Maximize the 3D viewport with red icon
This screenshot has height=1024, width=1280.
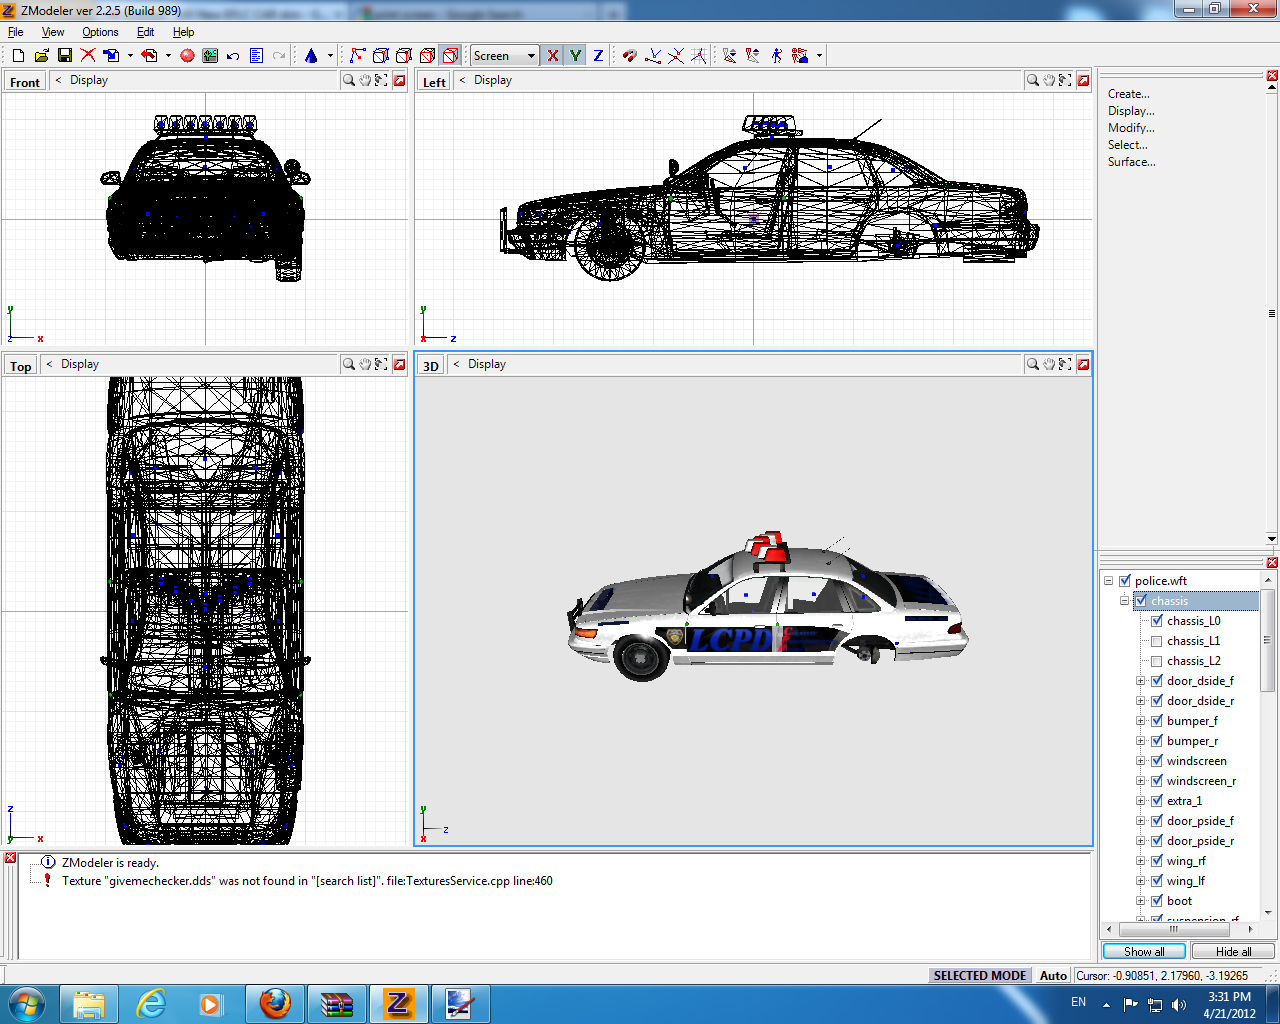[1083, 364]
